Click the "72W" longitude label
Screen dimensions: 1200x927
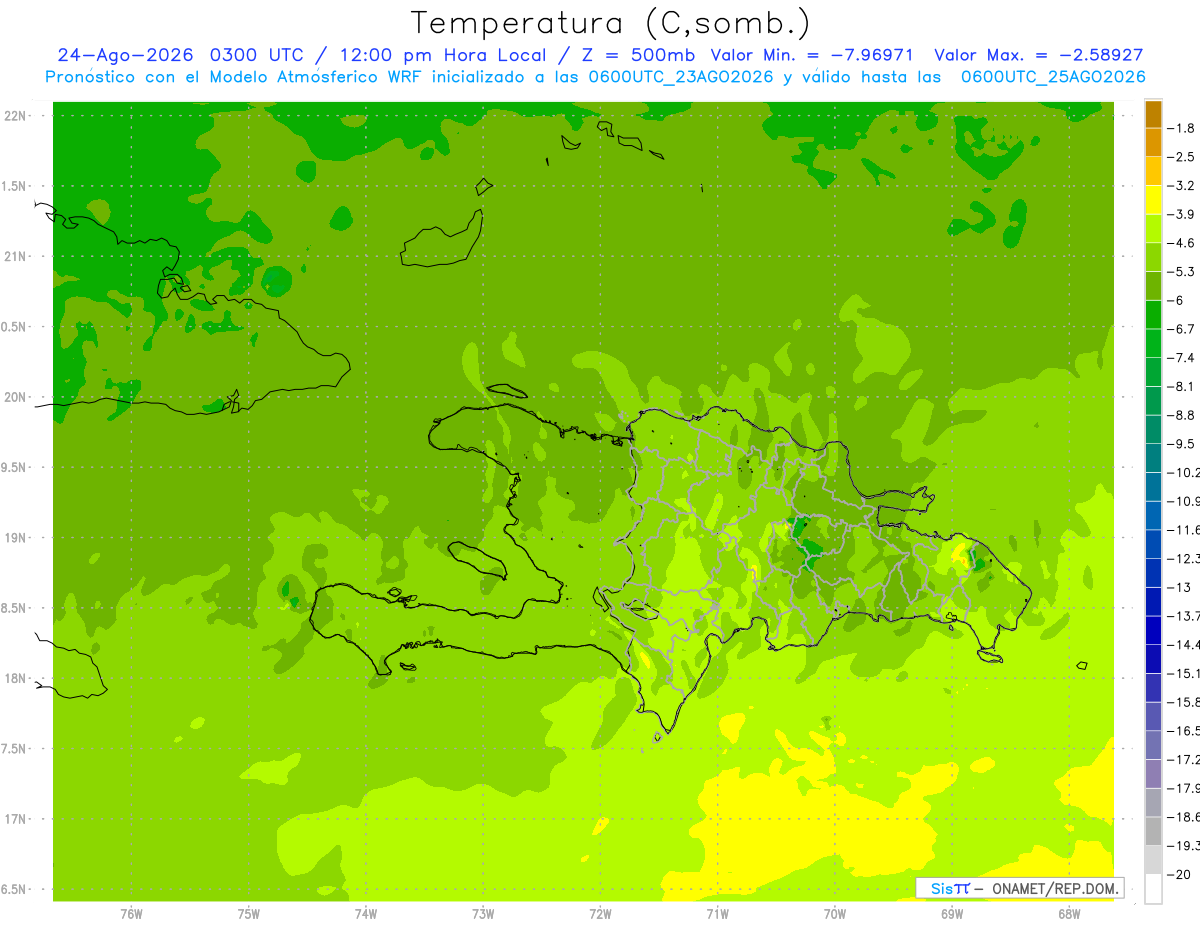[x=600, y=914]
